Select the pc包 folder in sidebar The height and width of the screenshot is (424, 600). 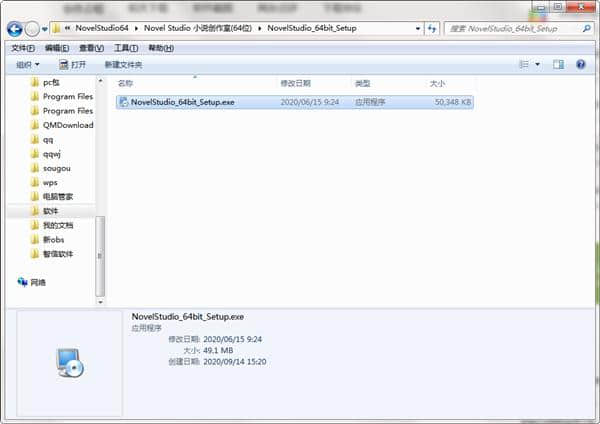tap(51, 82)
